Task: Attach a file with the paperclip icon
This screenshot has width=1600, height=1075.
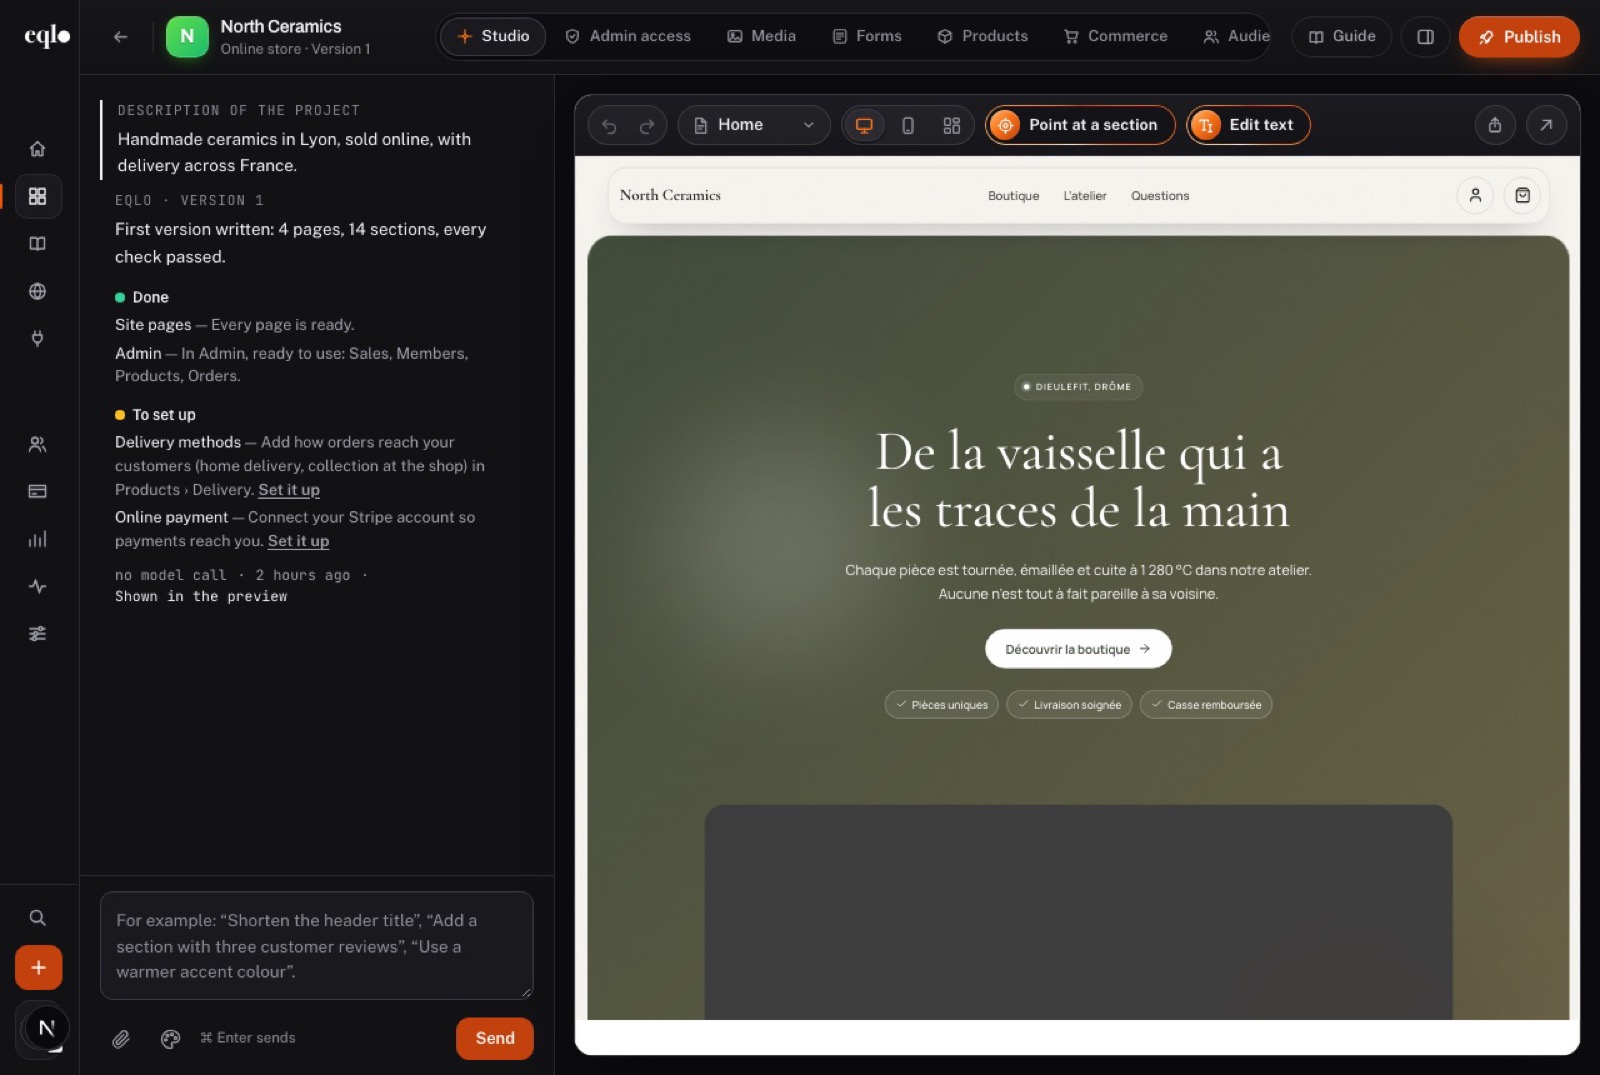Action: click(x=121, y=1039)
